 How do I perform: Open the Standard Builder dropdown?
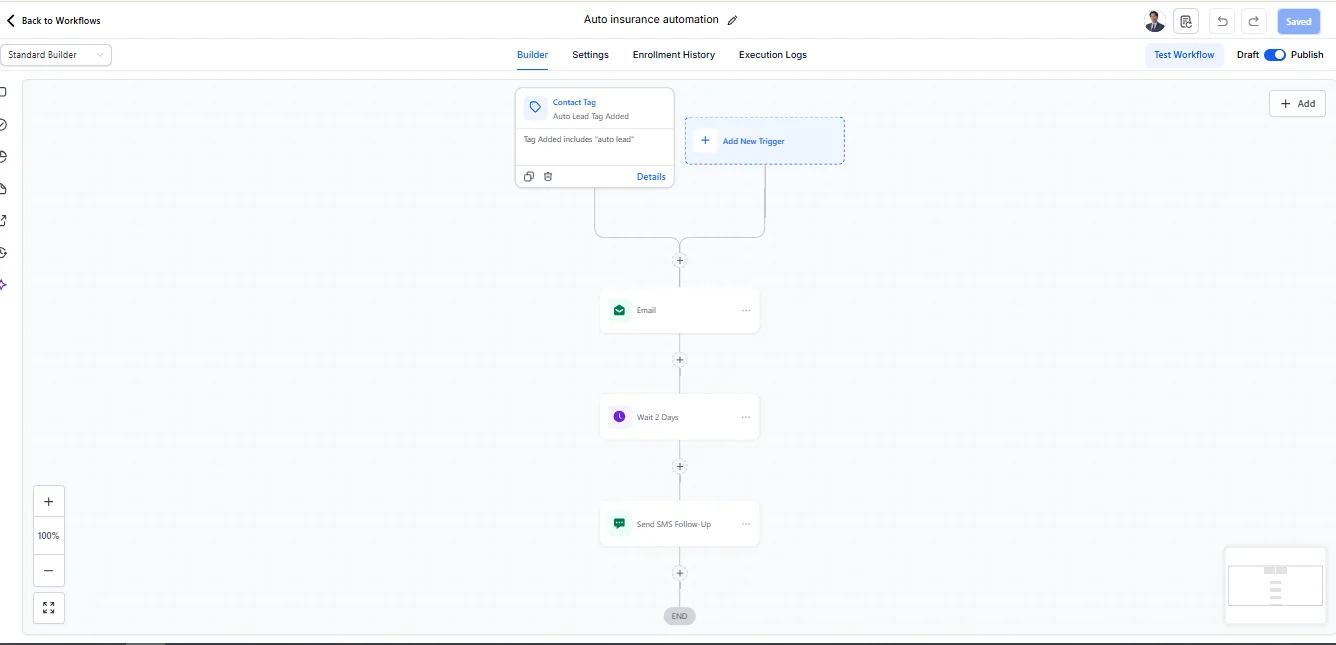click(55, 55)
